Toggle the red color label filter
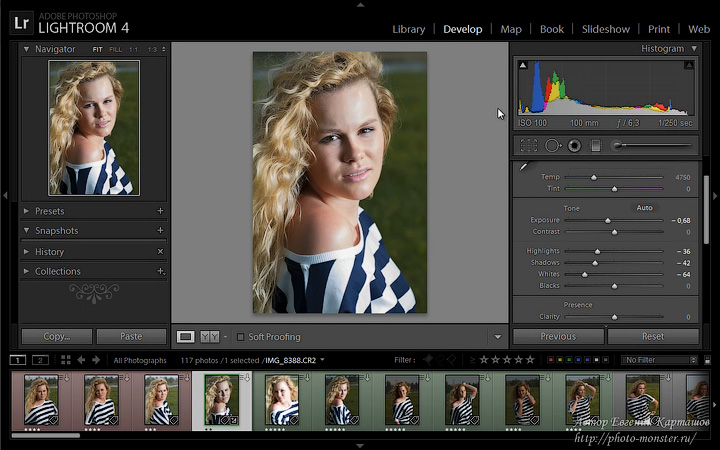The image size is (720, 450). click(x=551, y=360)
